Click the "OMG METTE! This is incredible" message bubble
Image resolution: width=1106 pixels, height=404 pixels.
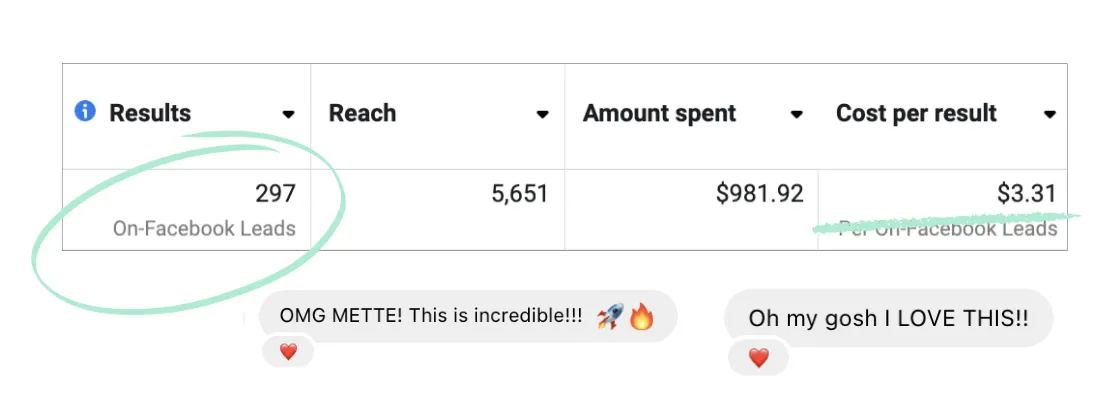[430, 317]
